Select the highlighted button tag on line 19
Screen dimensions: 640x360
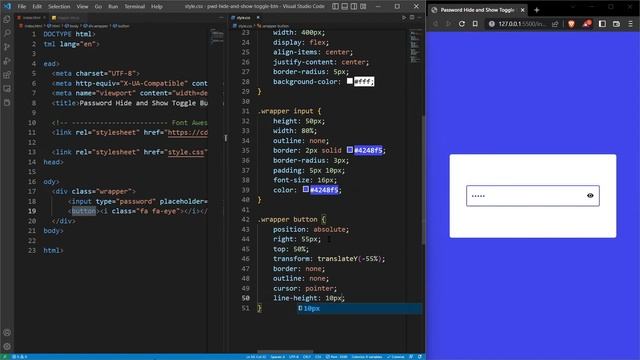tap(84, 211)
